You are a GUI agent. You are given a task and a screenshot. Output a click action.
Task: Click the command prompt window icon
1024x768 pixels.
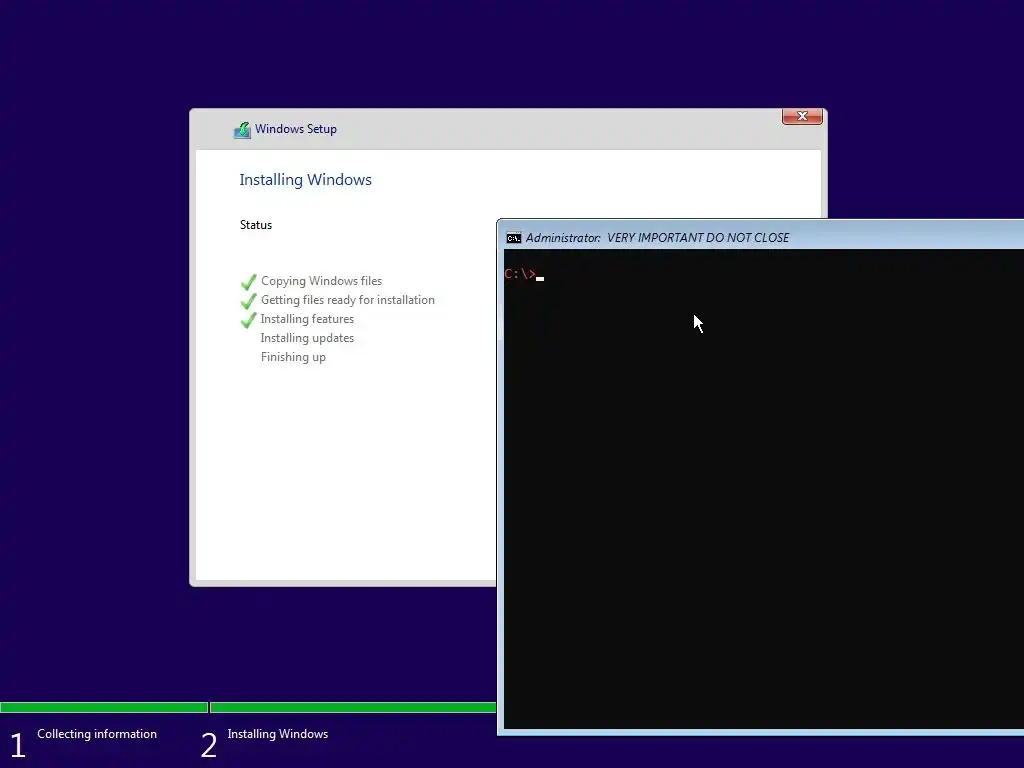514,238
